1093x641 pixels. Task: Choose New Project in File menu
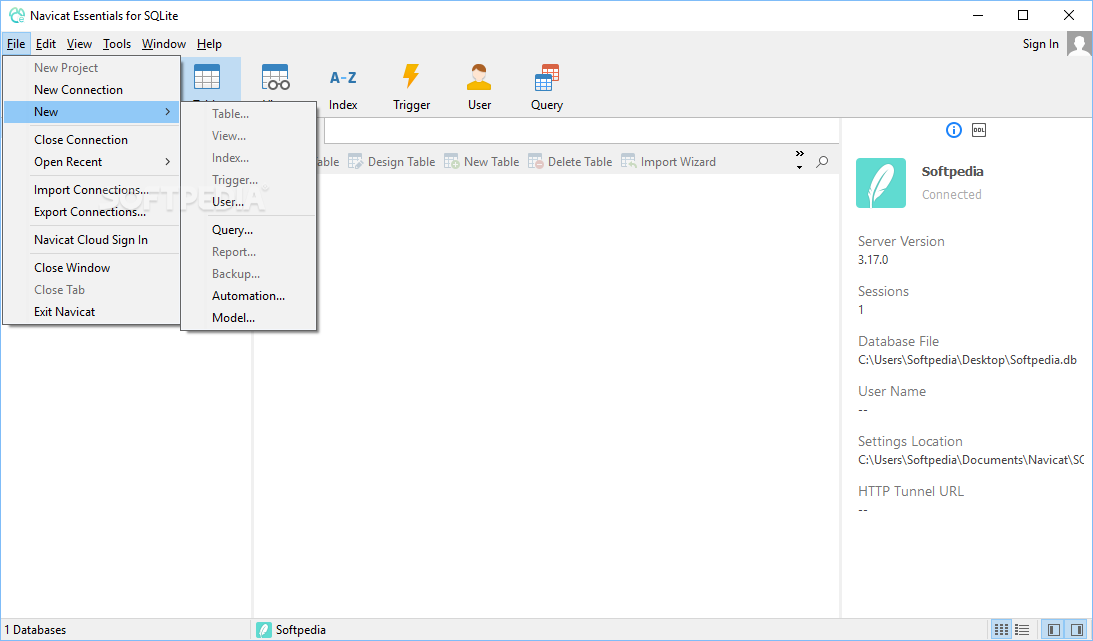pyautogui.click(x=91, y=68)
